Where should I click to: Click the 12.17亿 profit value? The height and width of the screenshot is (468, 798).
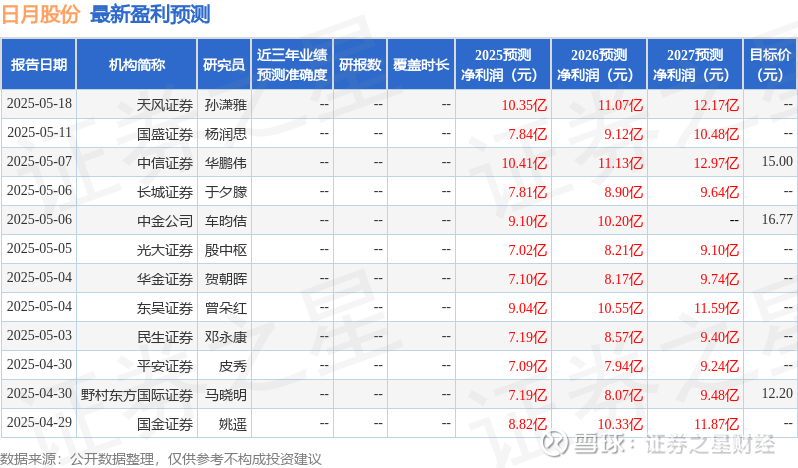tap(716, 105)
